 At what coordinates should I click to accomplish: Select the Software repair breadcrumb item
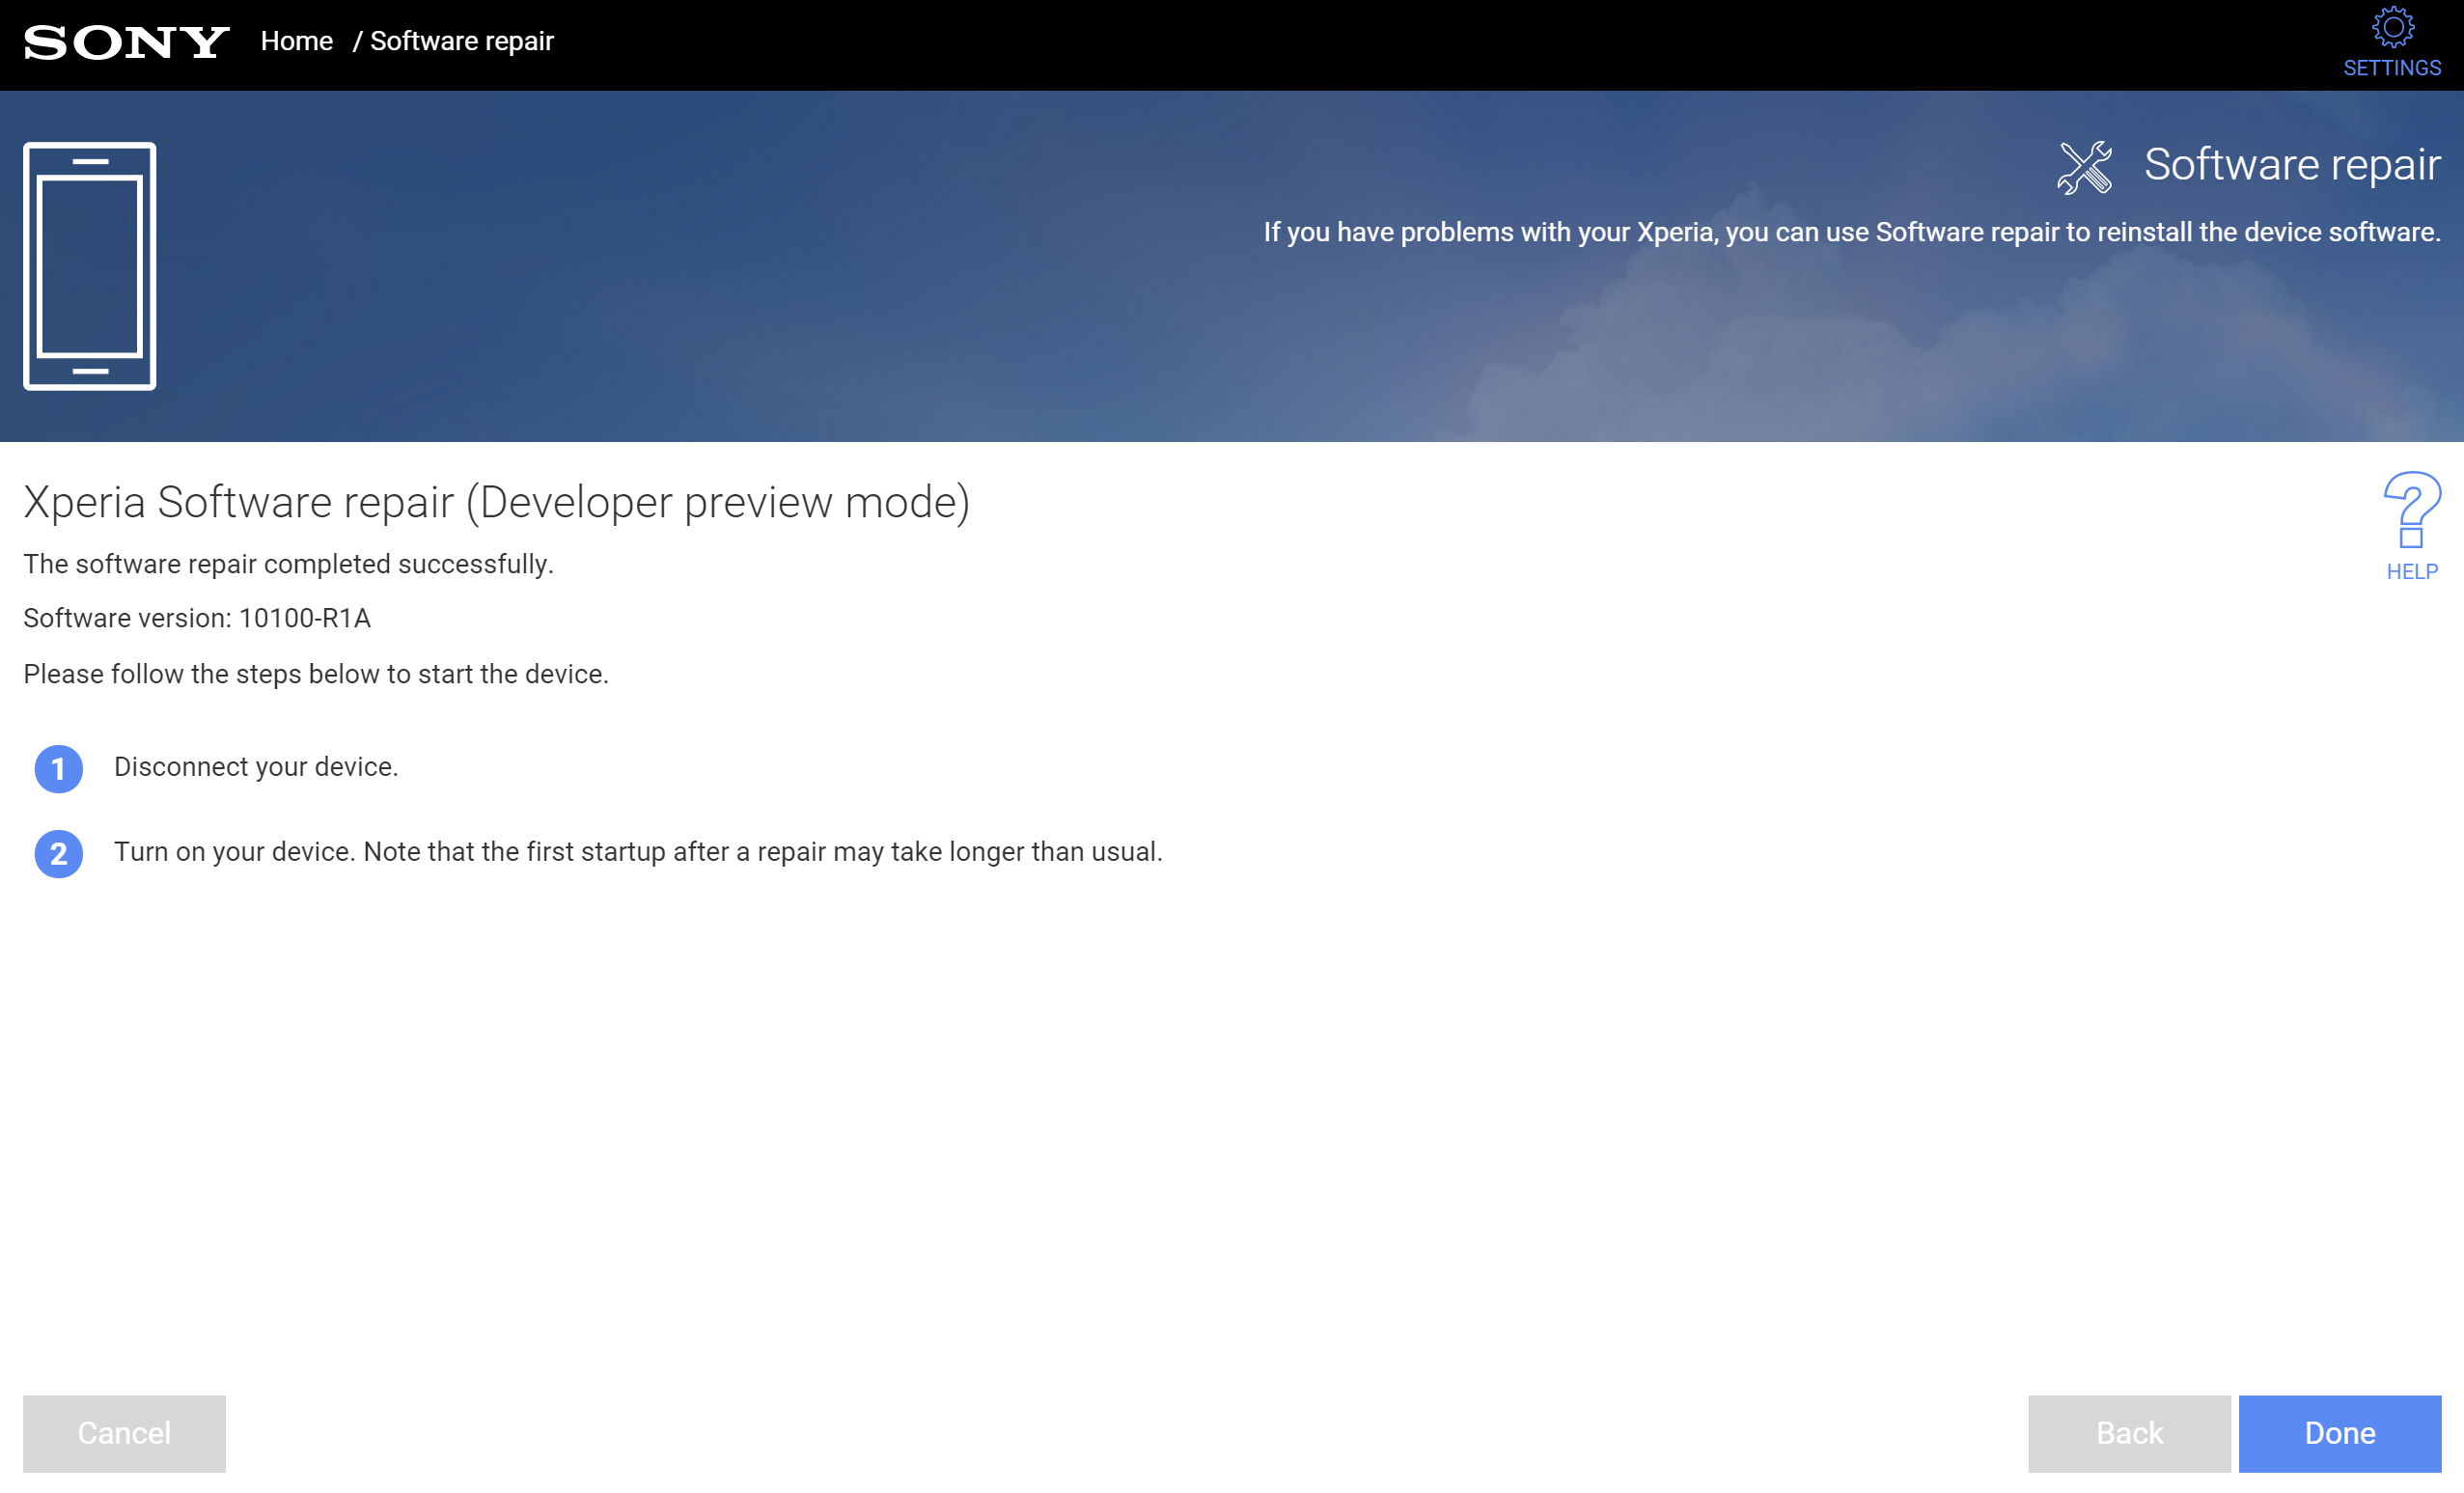pos(461,41)
